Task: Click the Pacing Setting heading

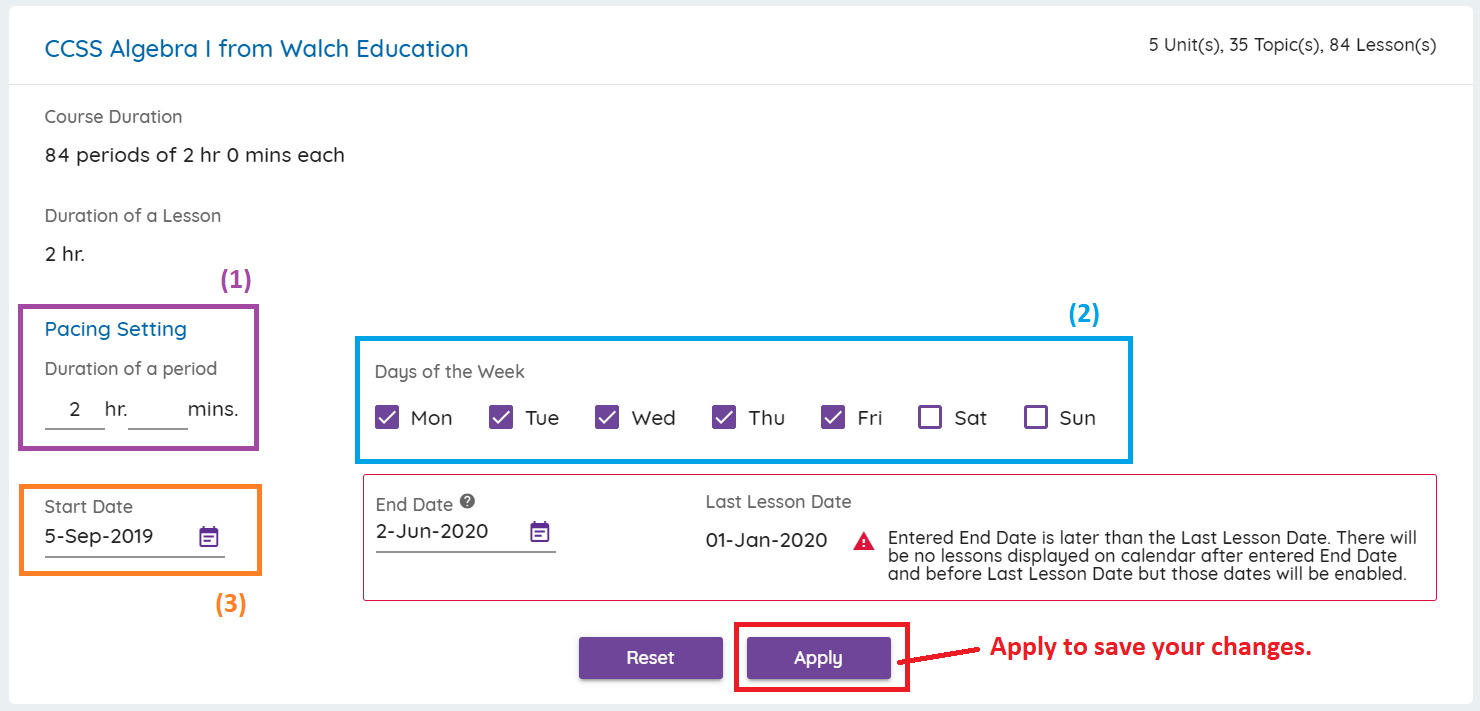Action: pos(116,329)
